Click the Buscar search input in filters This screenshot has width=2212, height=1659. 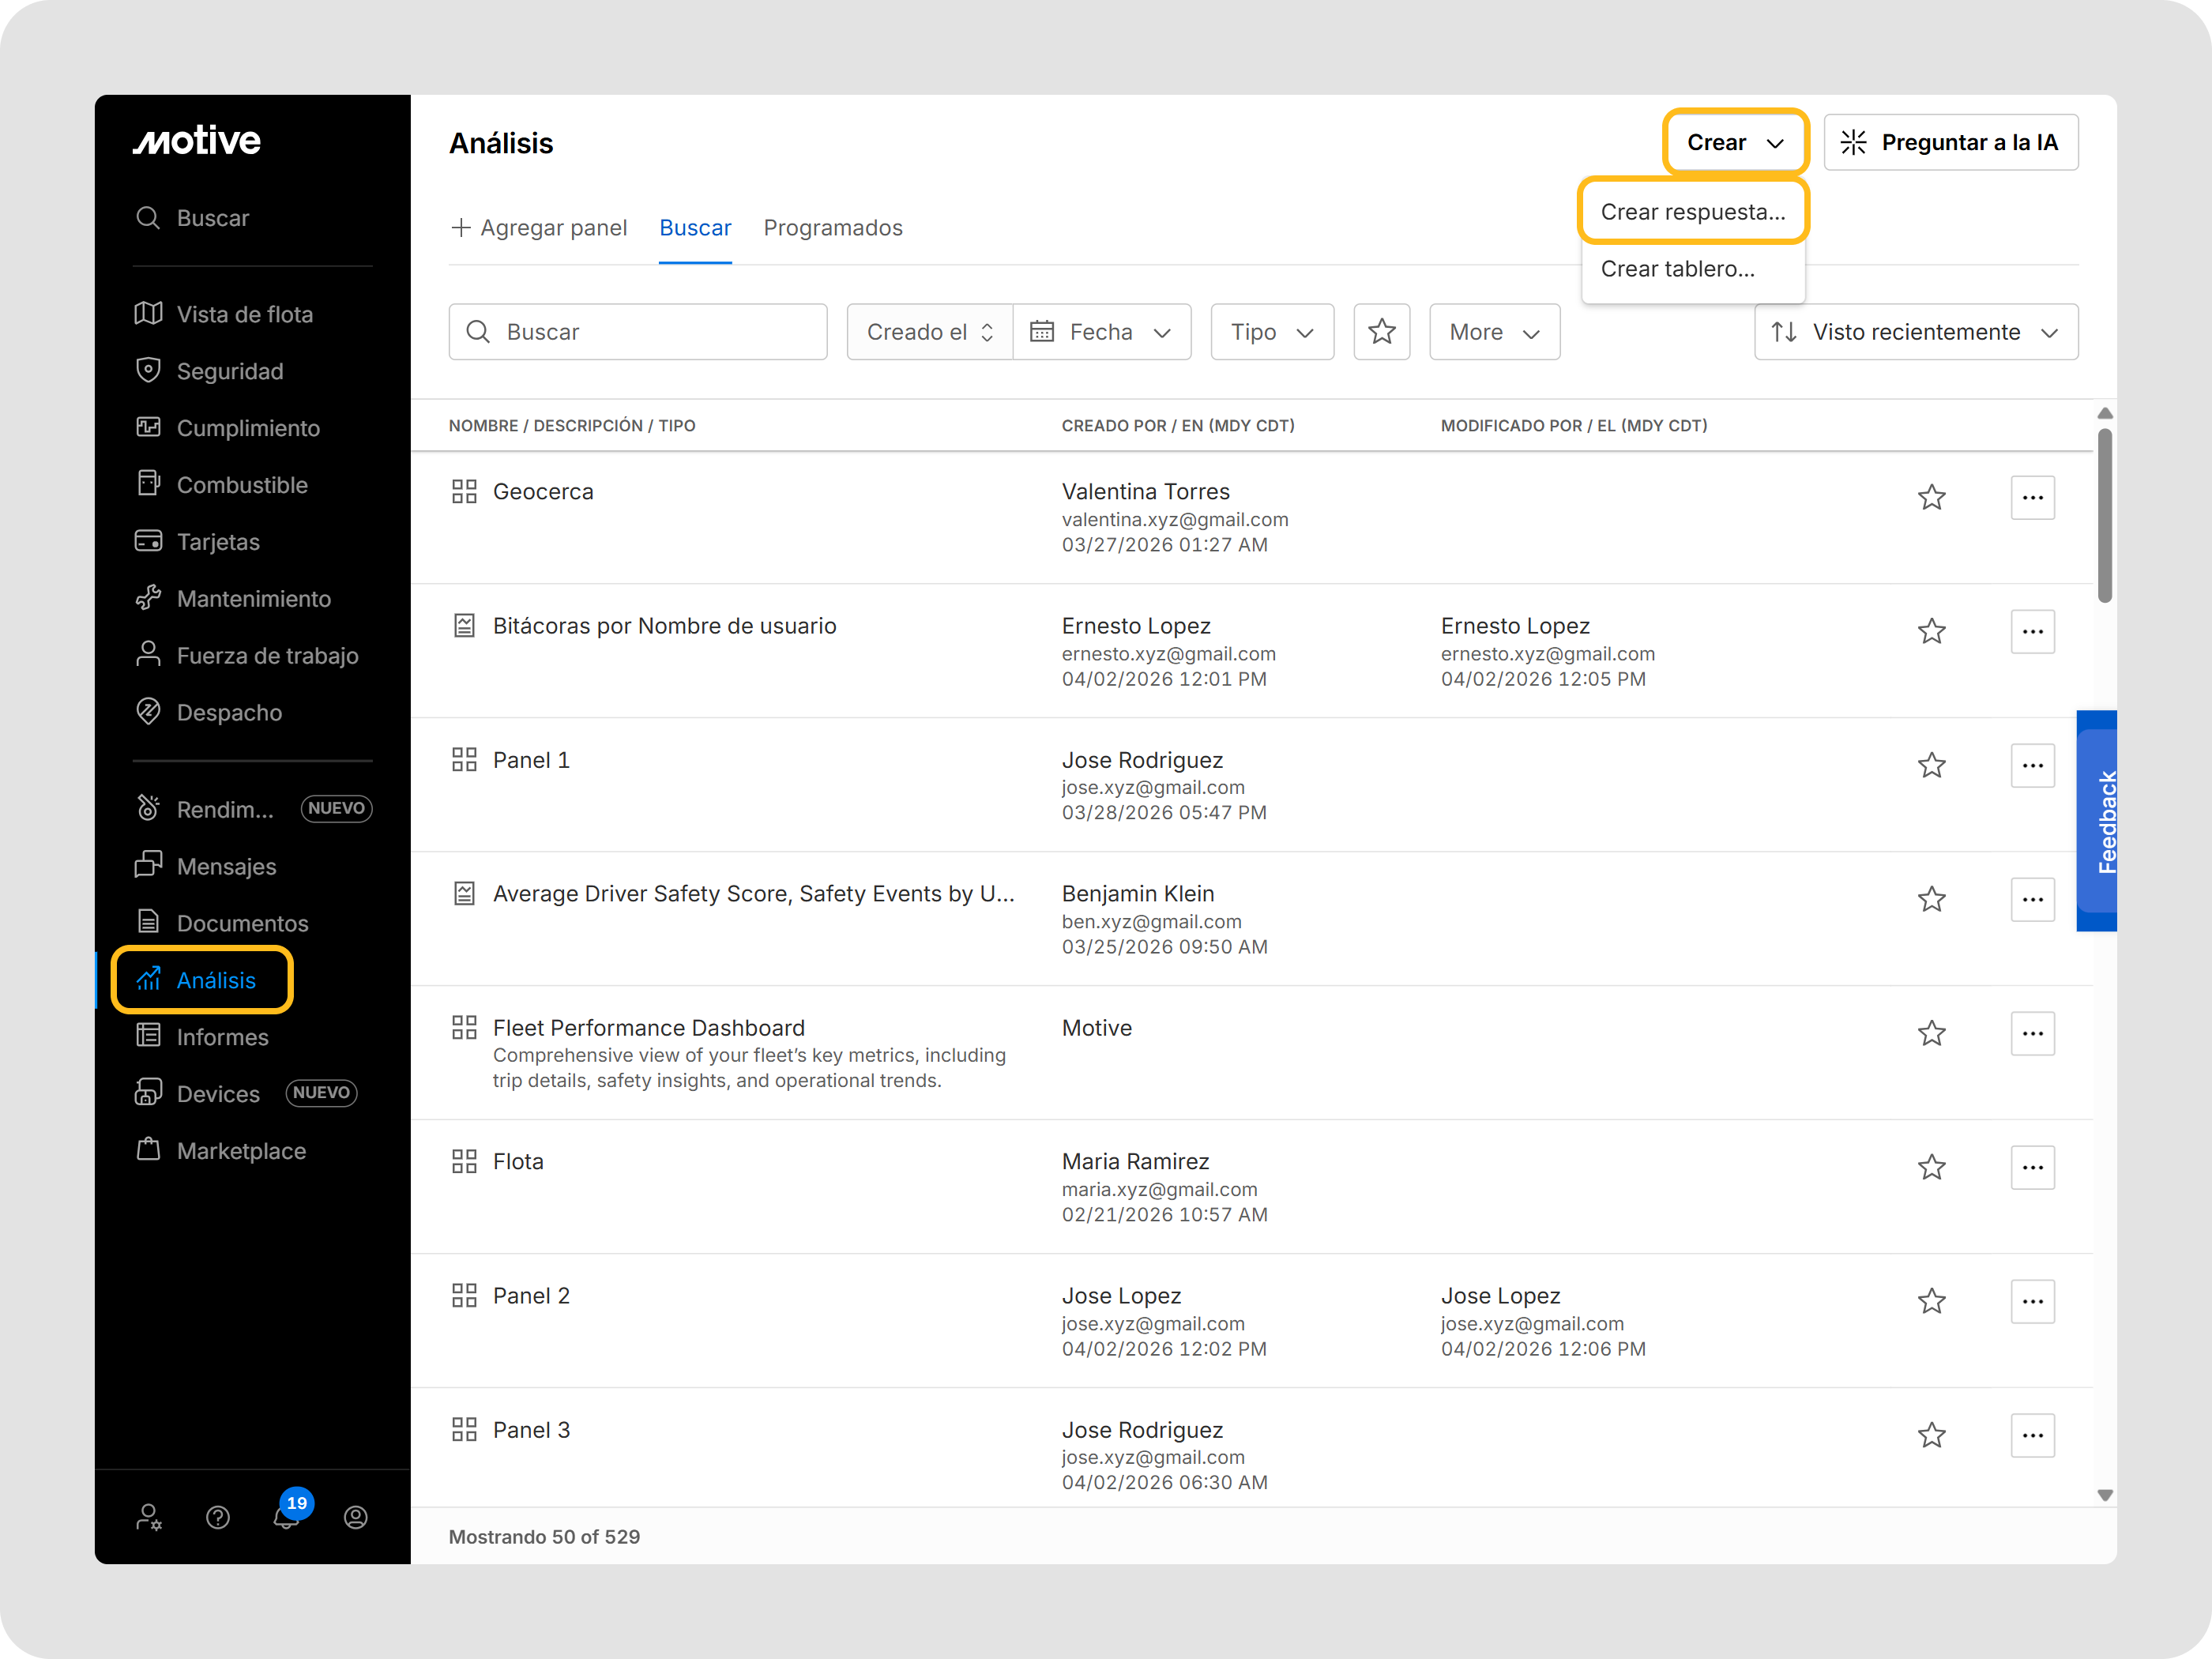point(638,332)
